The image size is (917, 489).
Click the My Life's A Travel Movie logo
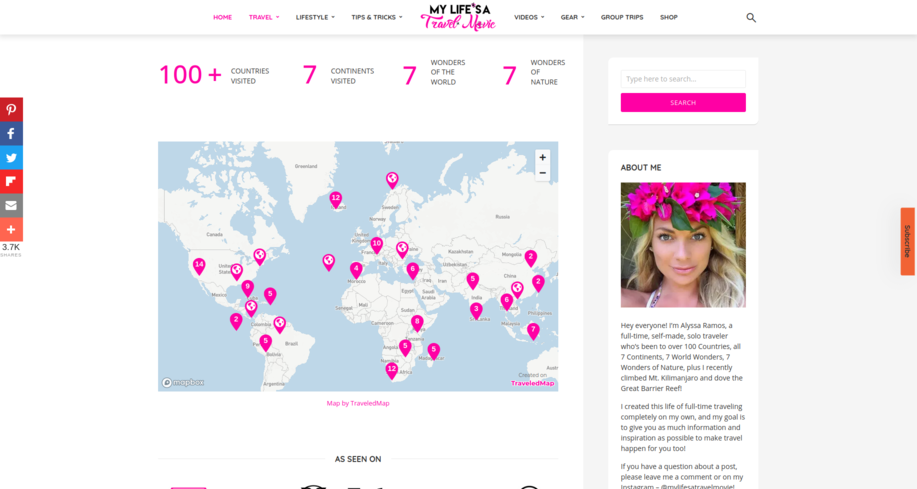(458, 17)
